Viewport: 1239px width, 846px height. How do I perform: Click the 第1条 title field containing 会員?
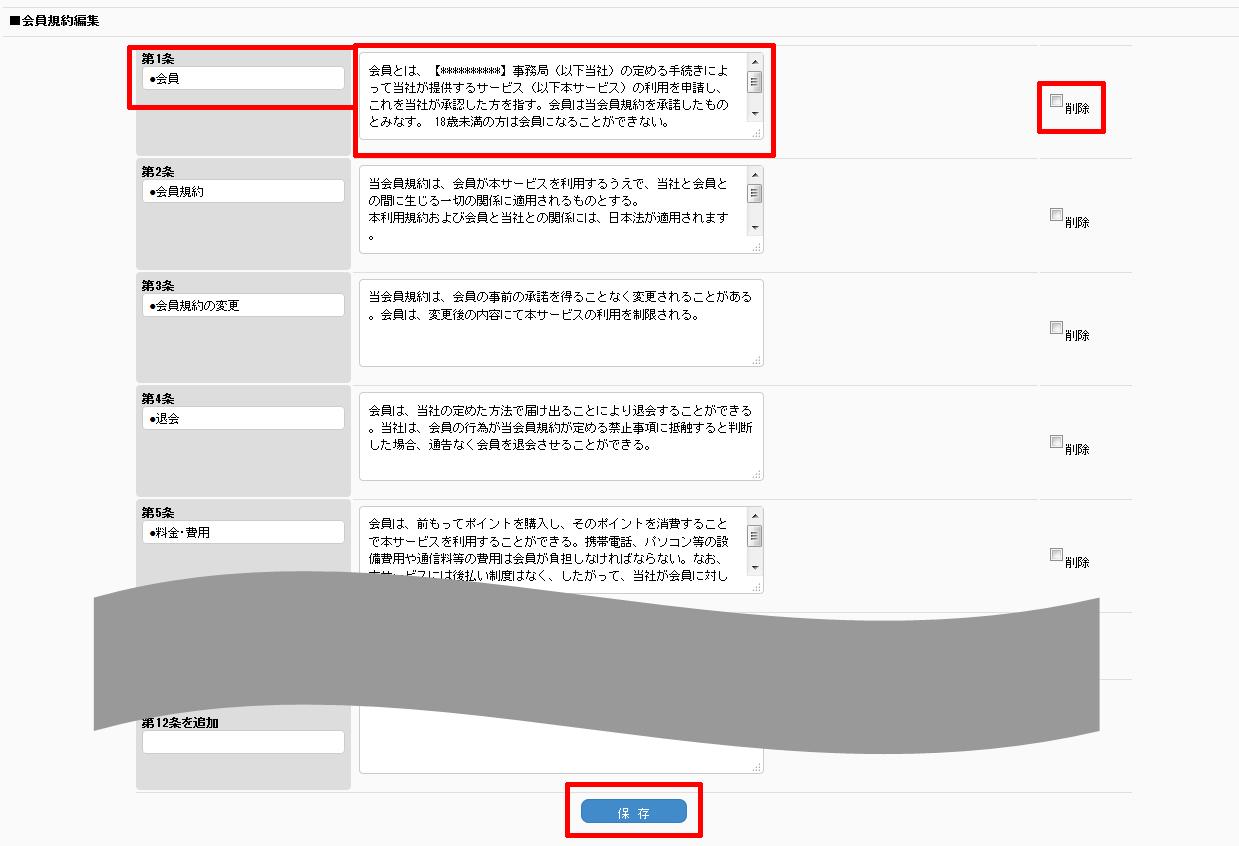(x=243, y=78)
